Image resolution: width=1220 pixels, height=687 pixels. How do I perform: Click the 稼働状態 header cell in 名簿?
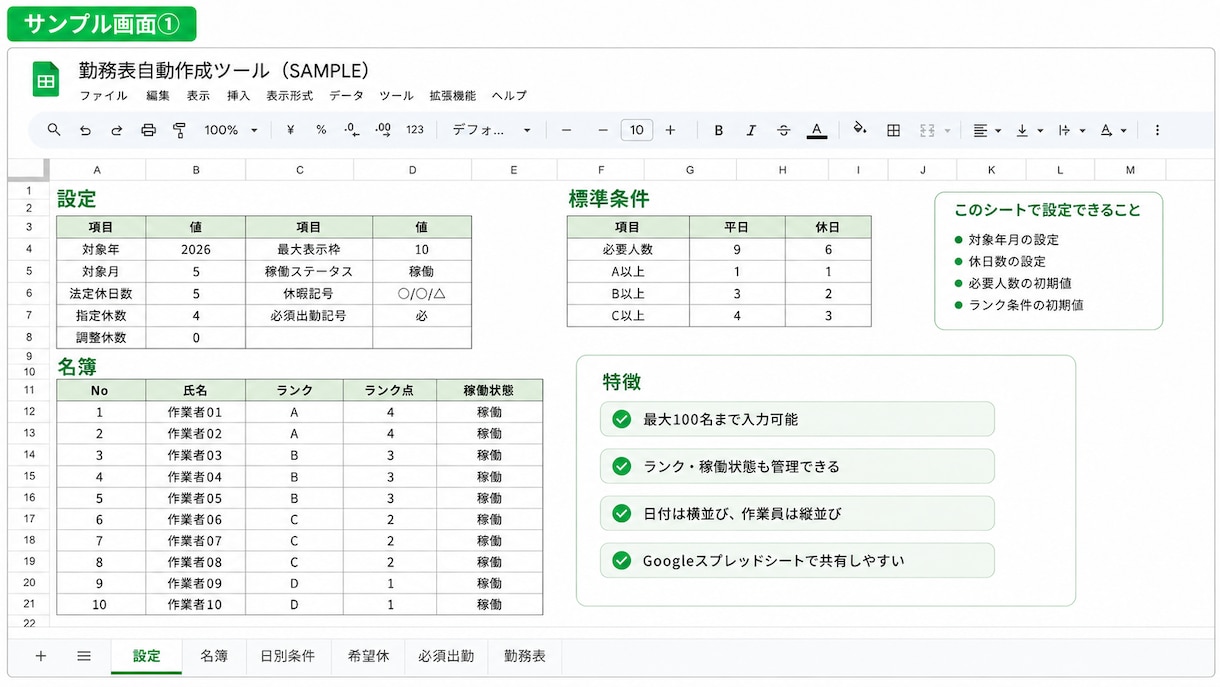coord(489,390)
